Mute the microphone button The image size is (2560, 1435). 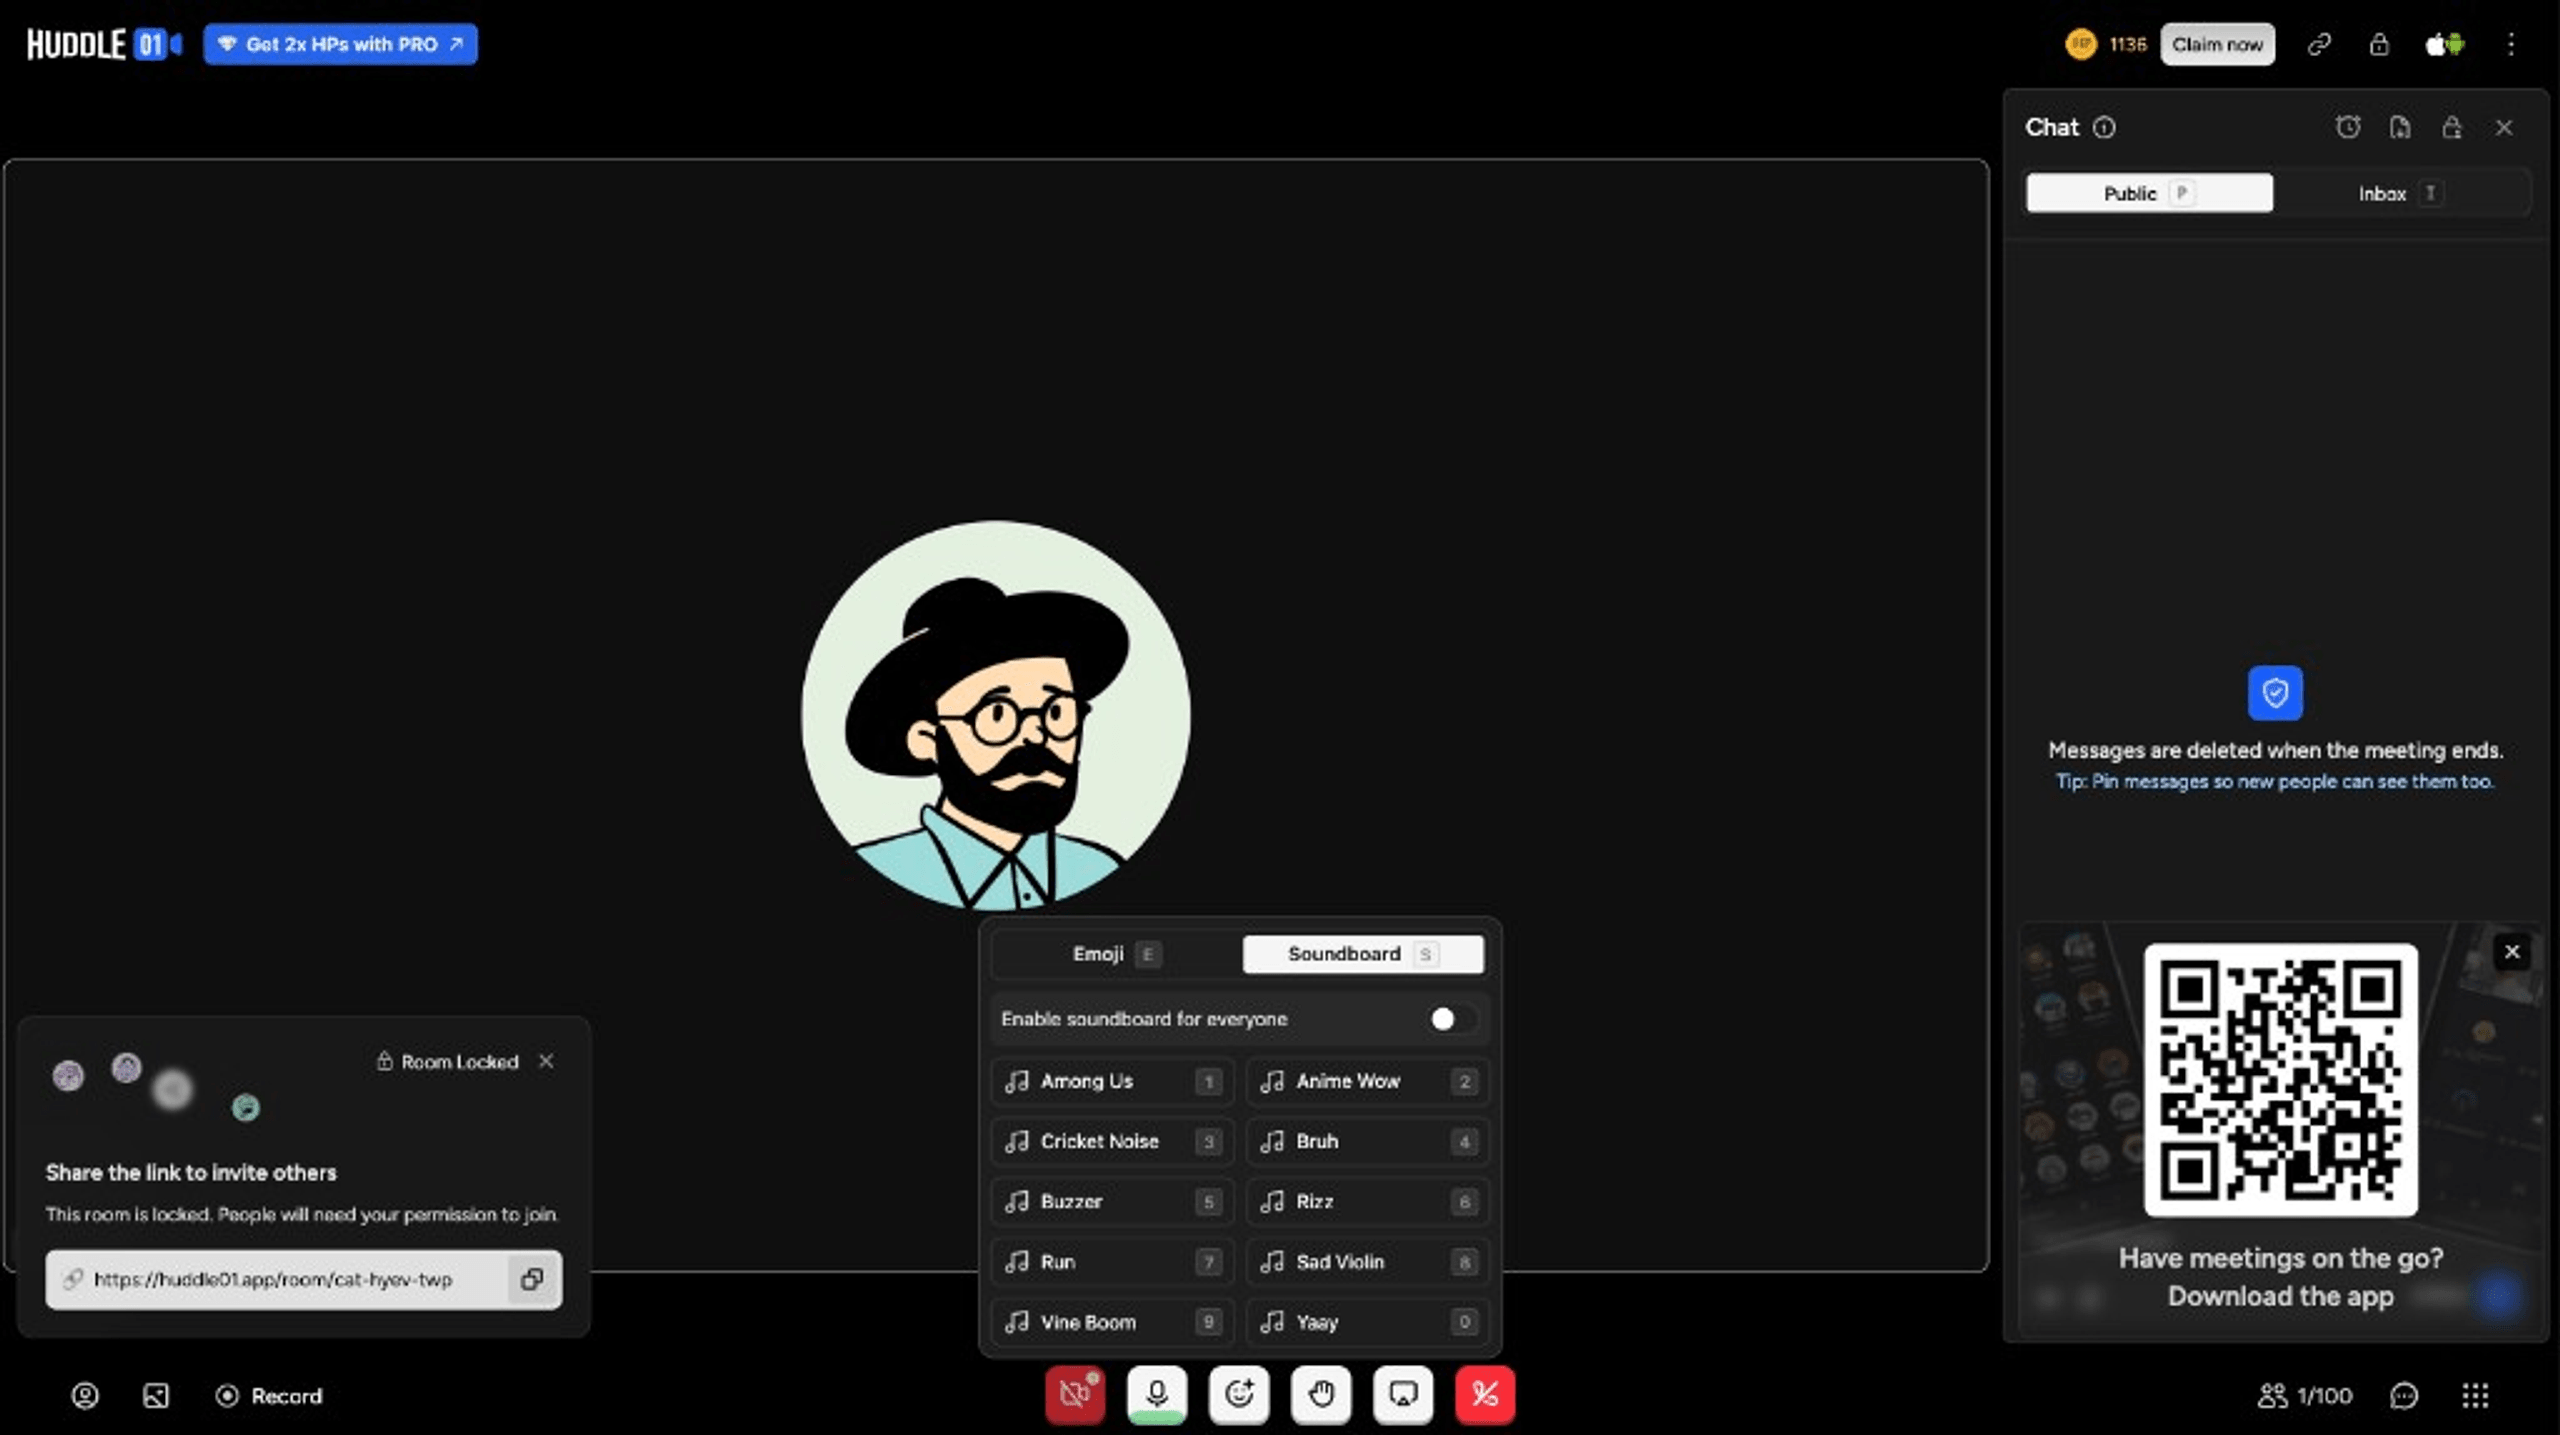1157,1394
